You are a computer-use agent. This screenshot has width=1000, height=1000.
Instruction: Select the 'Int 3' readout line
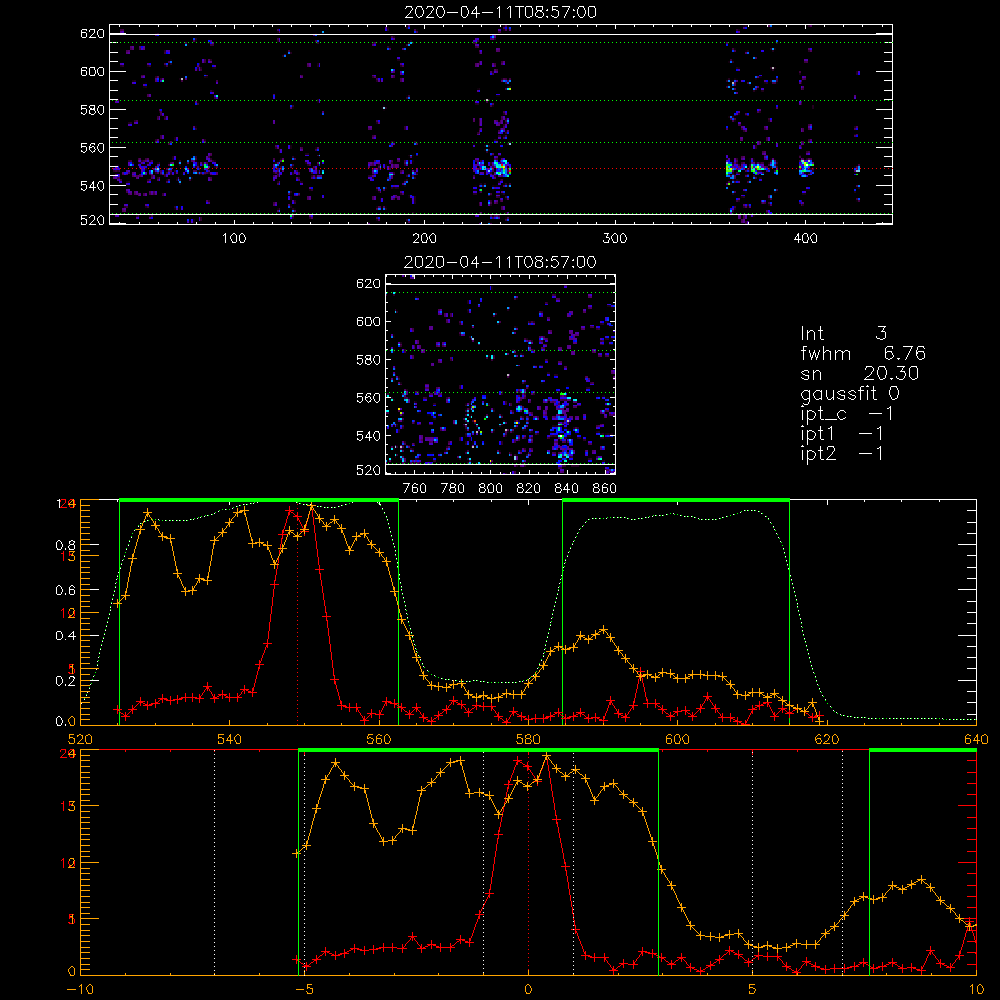(844, 333)
